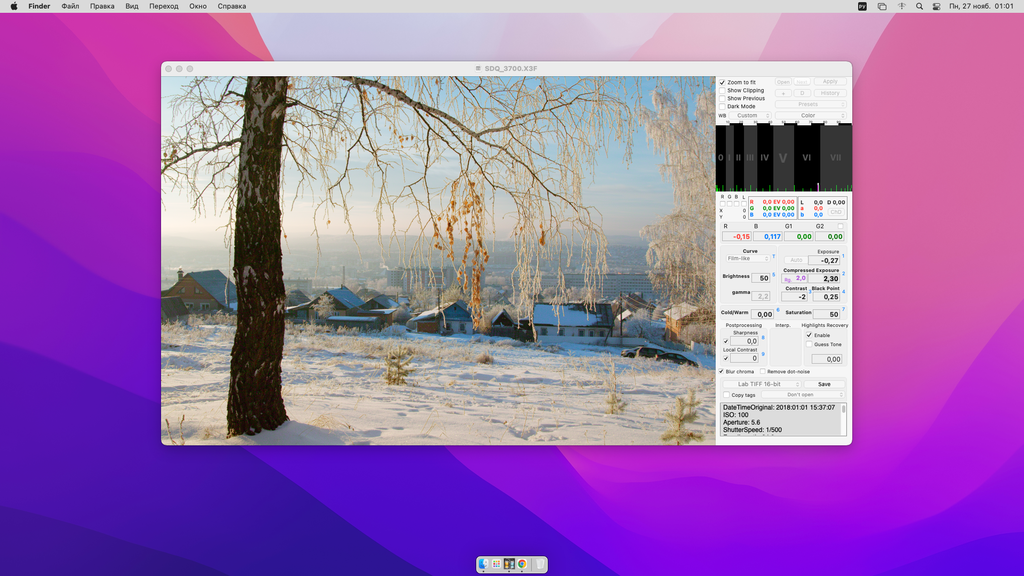1024x576 pixels.
Task: Enable Show Clipping checkbox
Action: tap(723, 90)
